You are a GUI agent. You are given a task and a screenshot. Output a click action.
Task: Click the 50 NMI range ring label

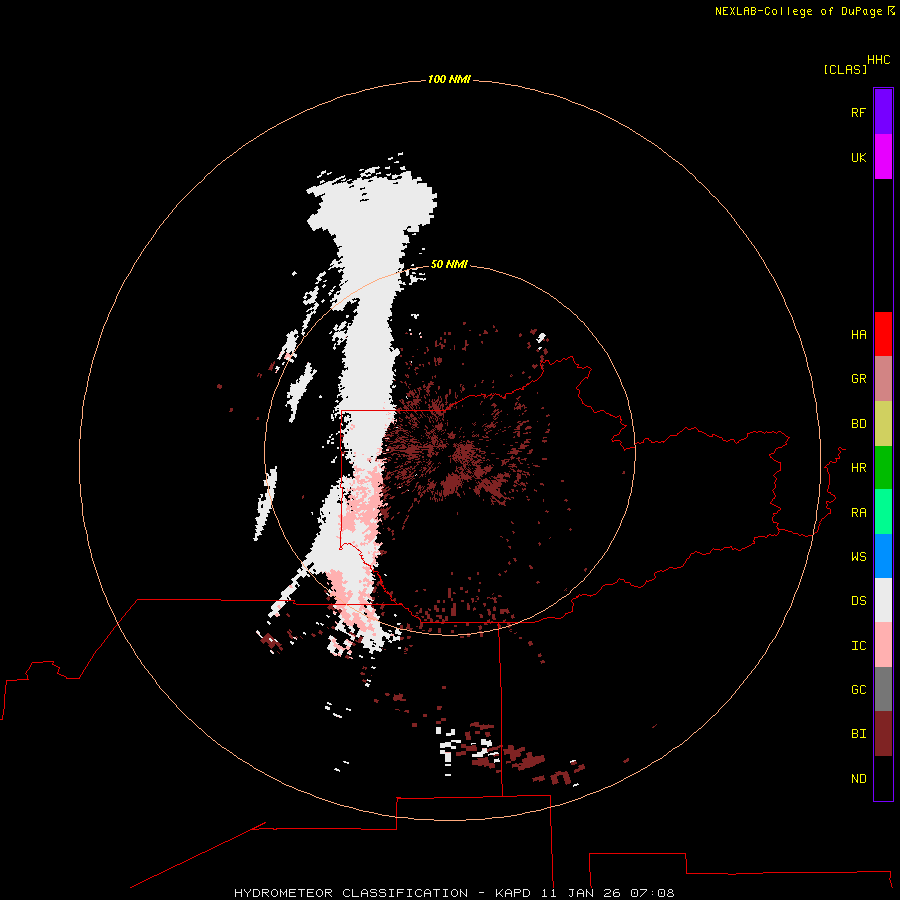pos(449,264)
